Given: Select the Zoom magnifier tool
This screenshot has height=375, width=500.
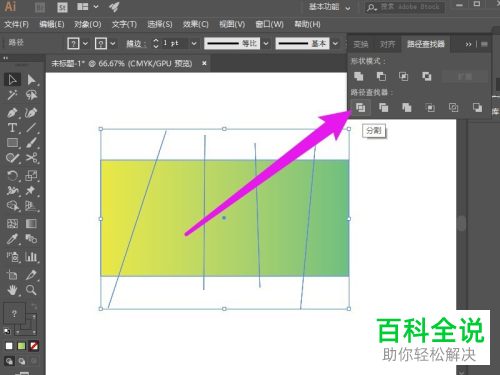Looking at the screenshot, I should [x=31, y=290].
